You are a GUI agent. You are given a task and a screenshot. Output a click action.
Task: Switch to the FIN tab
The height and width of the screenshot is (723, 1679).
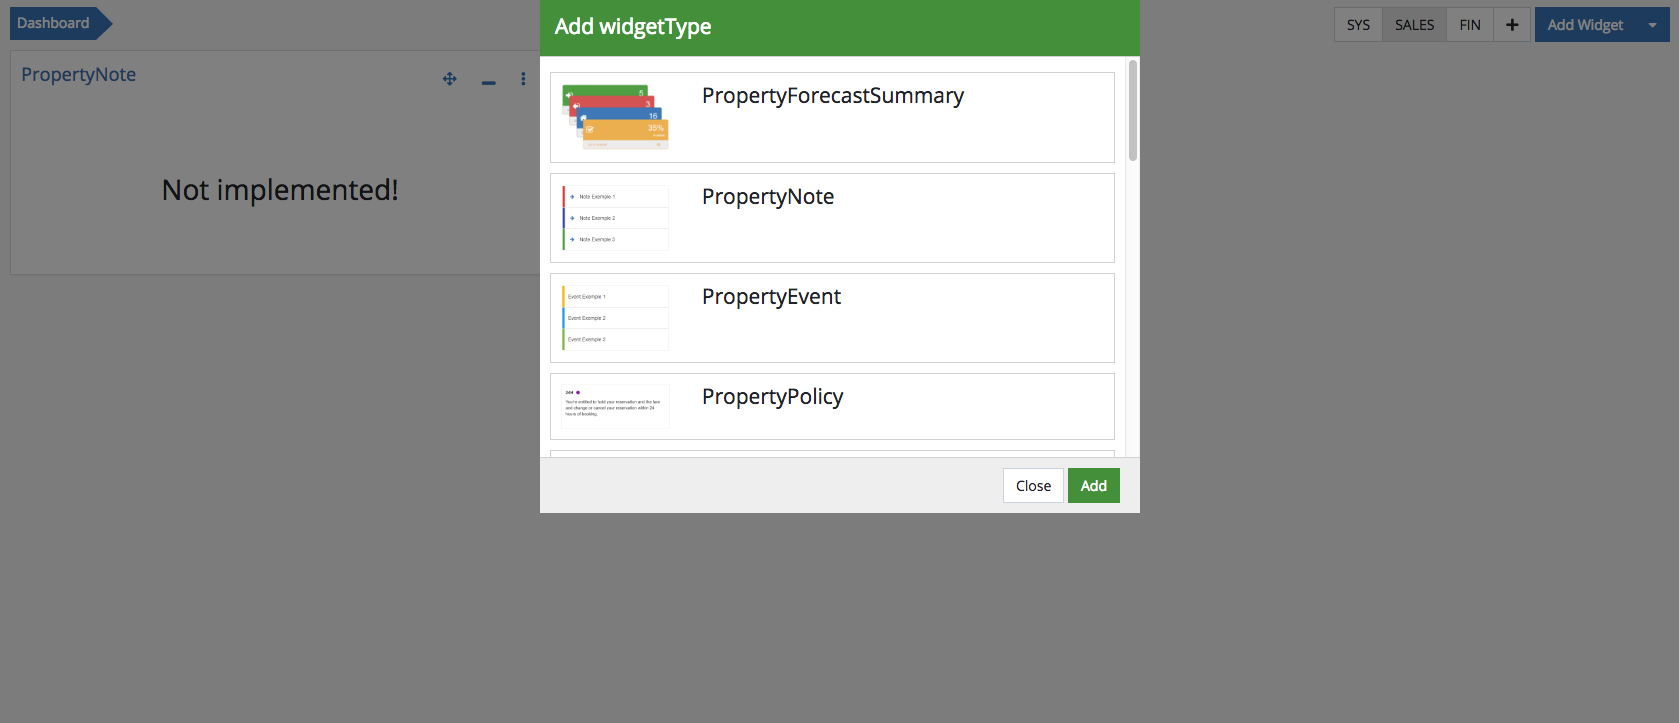(x=1469, y=25)
